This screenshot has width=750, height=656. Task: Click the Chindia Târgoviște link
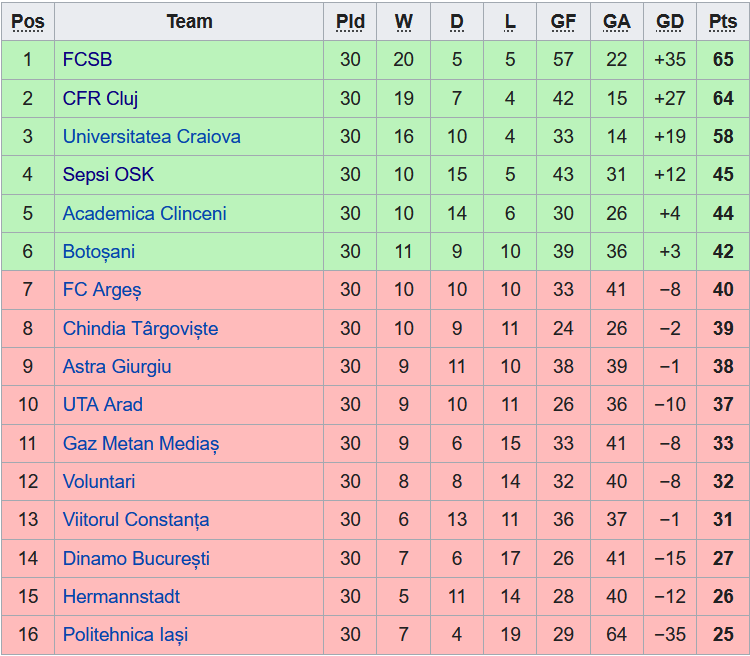[140, 329]
